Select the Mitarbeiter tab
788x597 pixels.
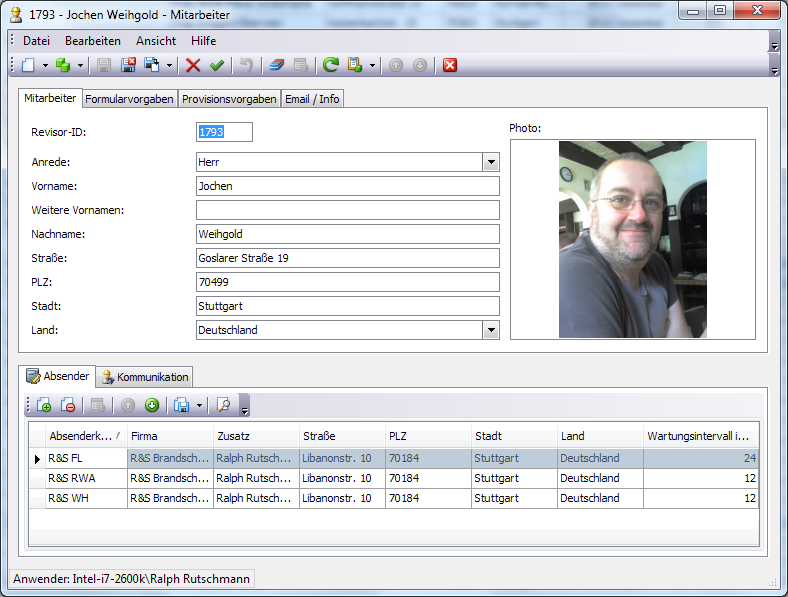50,98
